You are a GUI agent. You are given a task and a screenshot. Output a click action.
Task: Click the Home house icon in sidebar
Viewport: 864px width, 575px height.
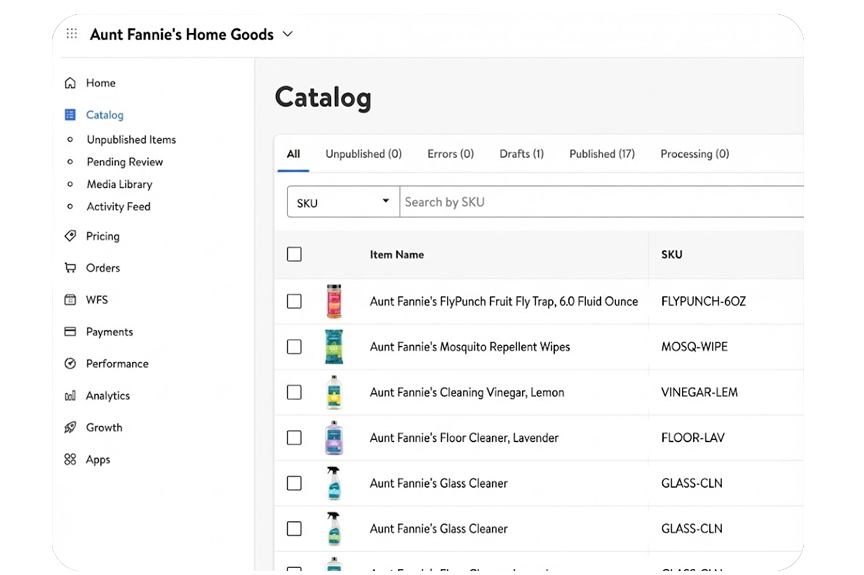[x=70, y=83]
